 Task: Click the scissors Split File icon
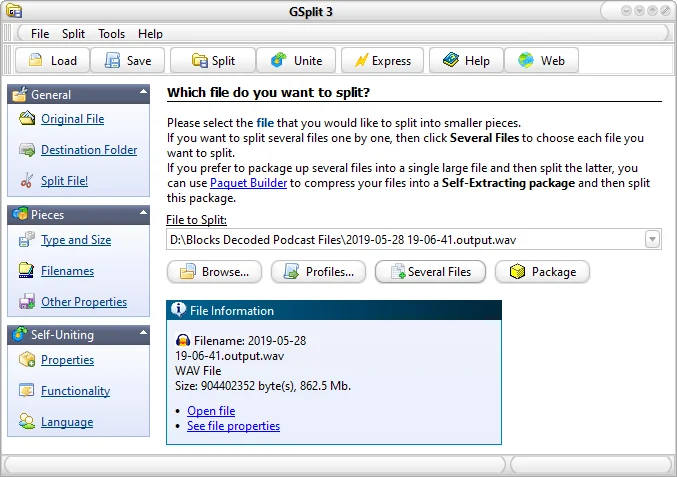coord(27,180)
